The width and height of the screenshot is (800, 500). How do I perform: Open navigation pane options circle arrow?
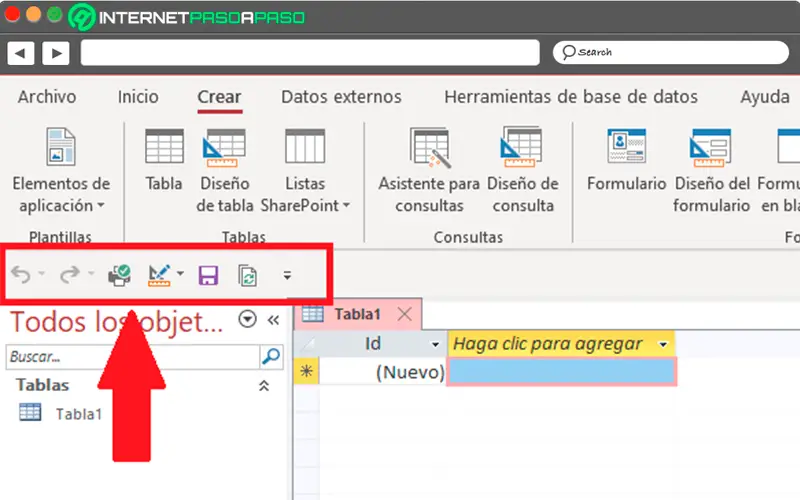pyautogui.click(x=247, y=319)
